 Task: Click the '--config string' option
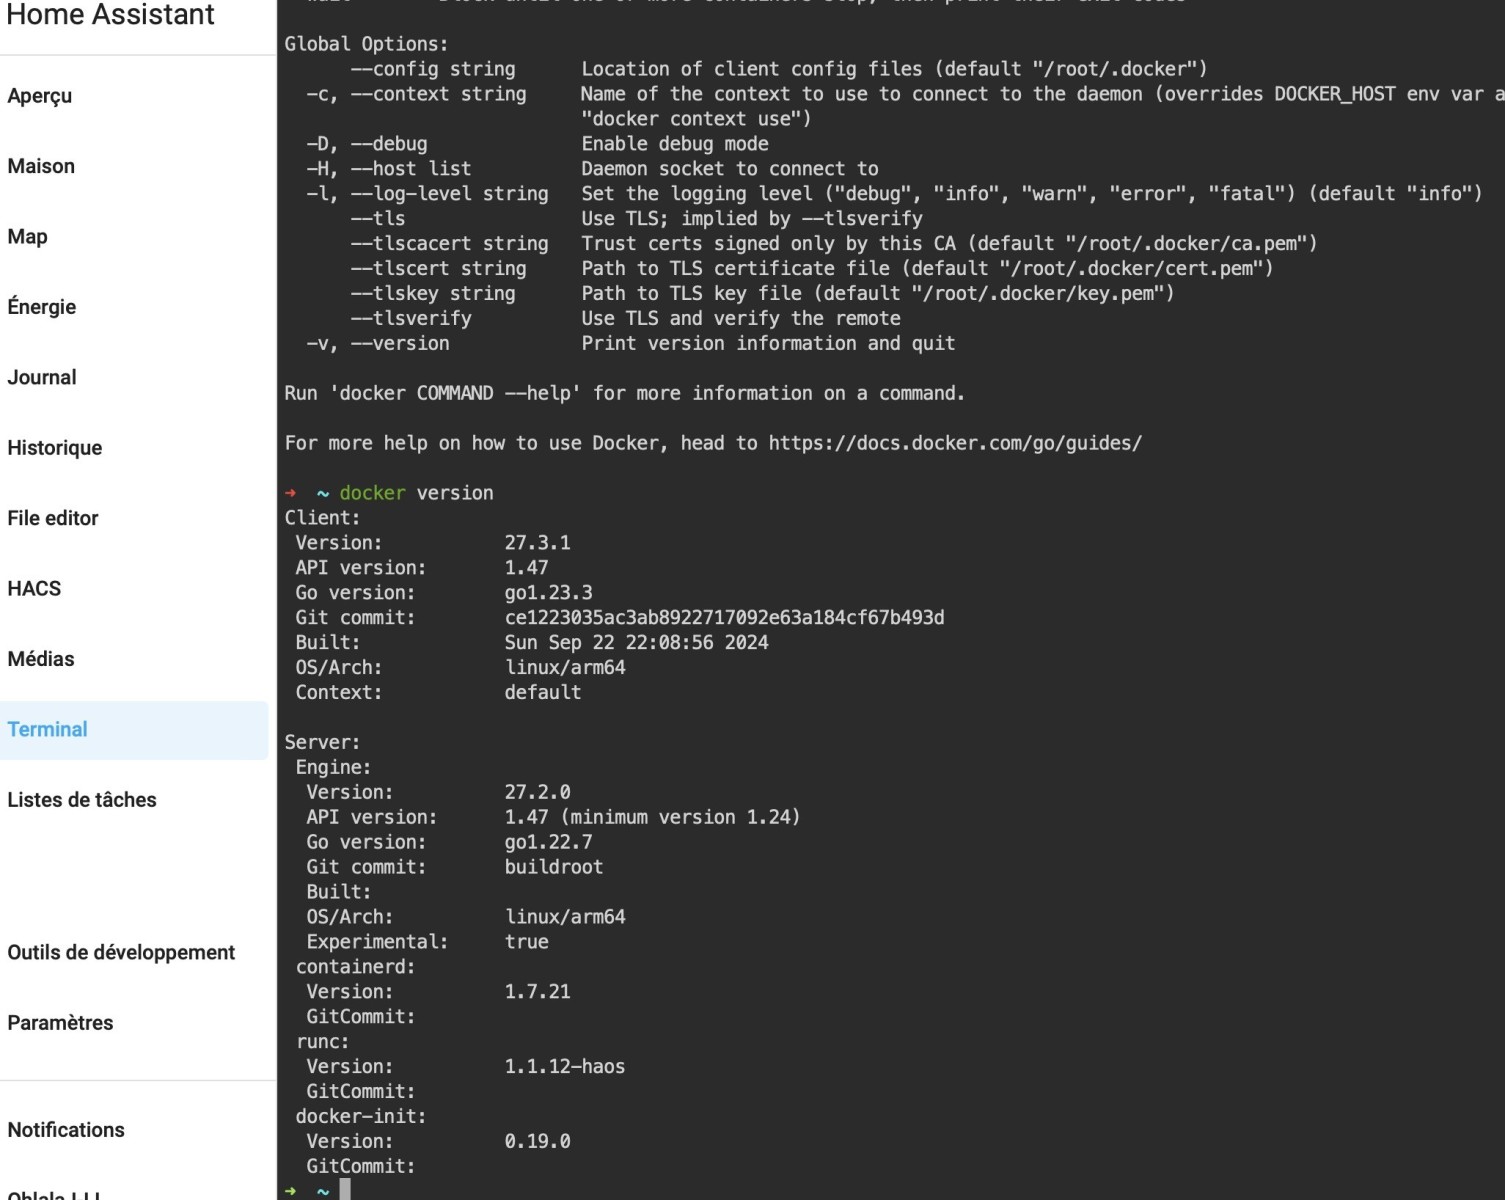coord(433,69)
